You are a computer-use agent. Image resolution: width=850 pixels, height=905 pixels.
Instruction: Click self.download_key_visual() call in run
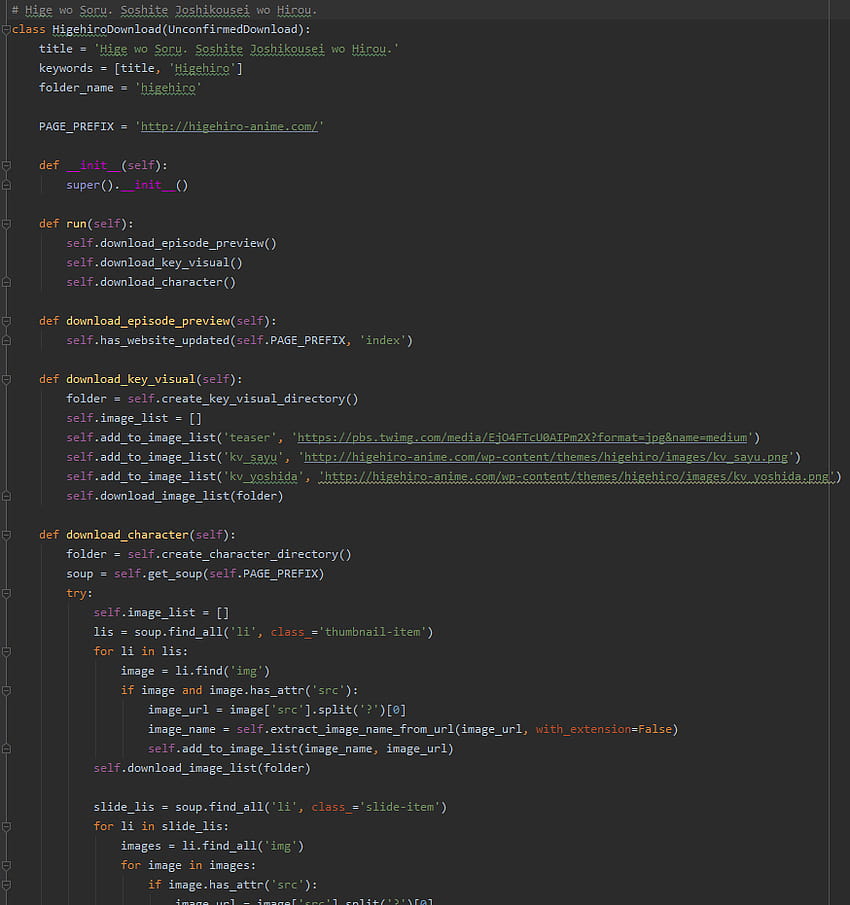tap(154, 263)
